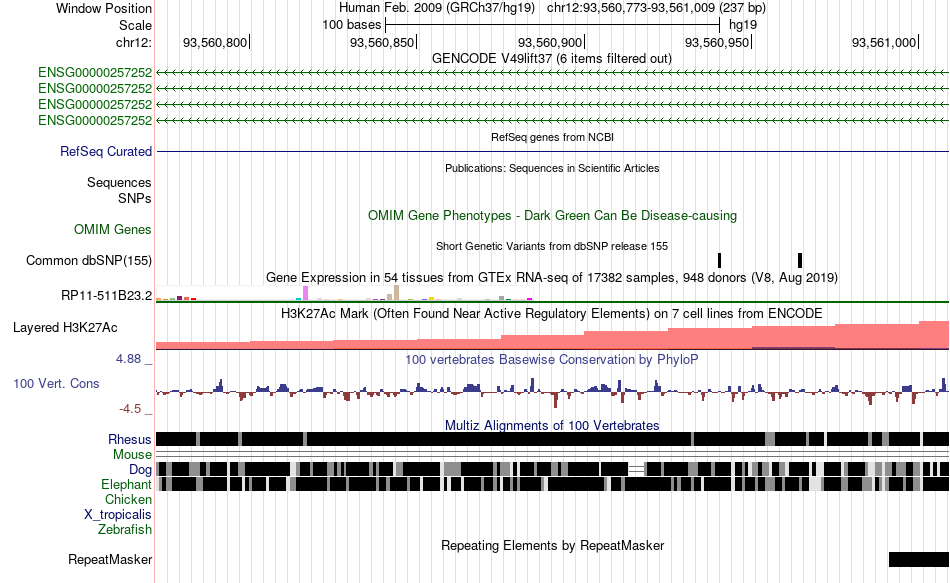Open OMIM Gene Phenotypes track title
This screenshot has width=950, height=583.
pos(552,216)
